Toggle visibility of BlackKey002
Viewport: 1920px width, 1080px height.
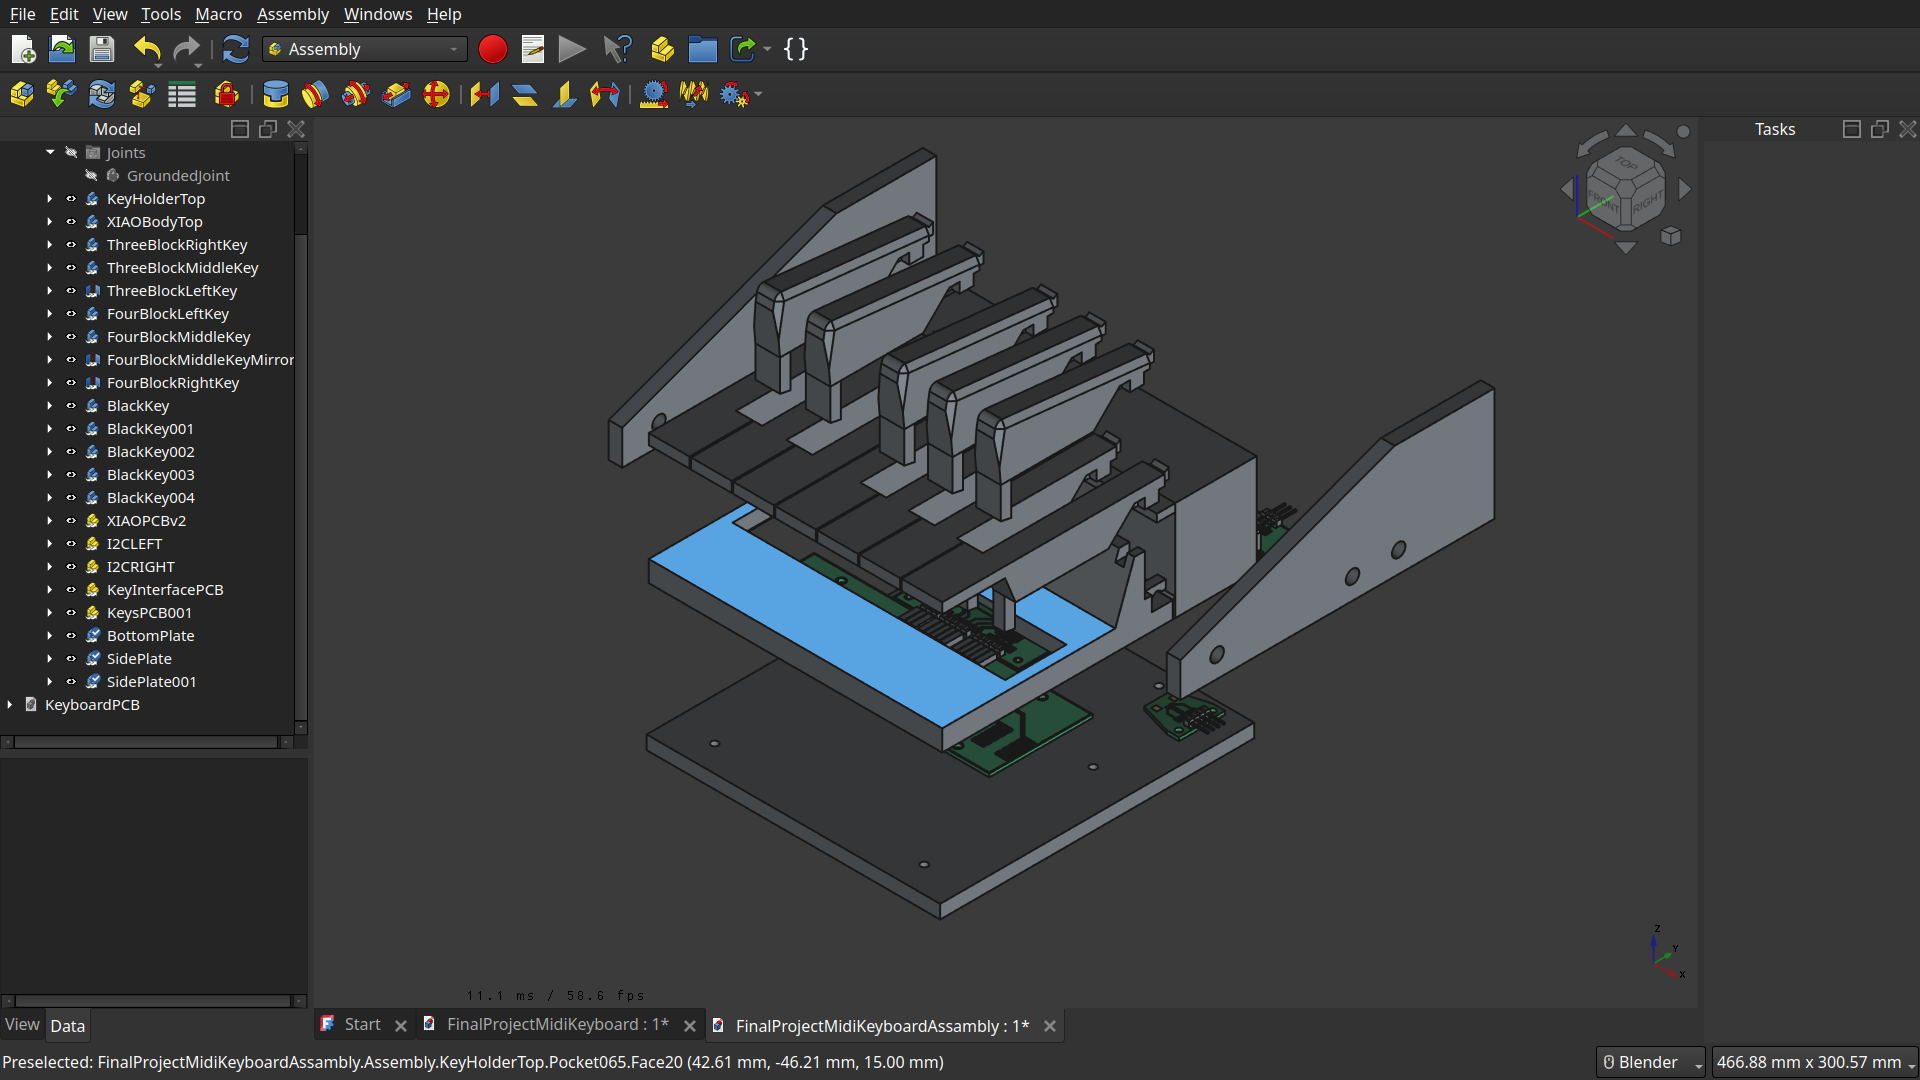71,452
